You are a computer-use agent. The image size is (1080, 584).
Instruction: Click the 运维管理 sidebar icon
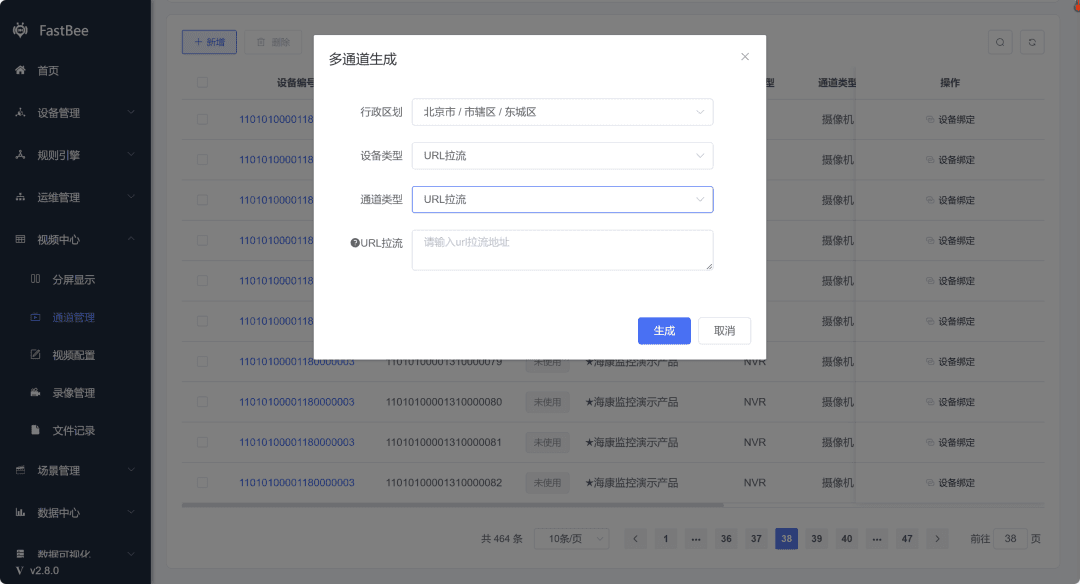[21, 197]
